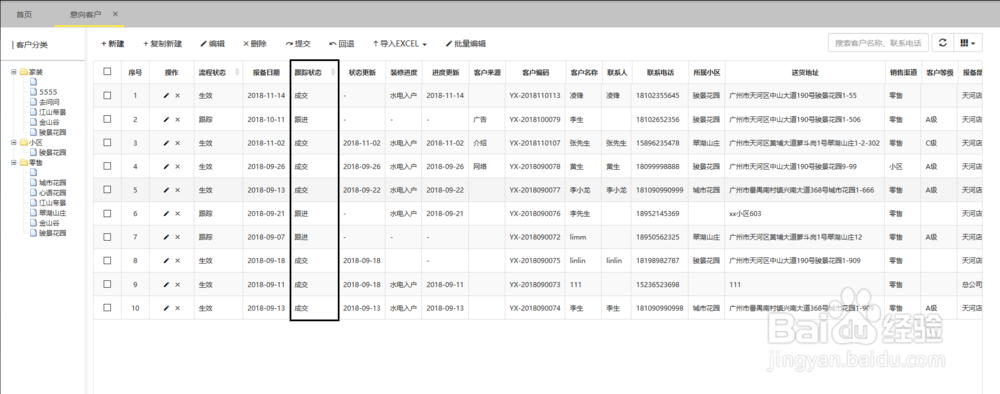Focus the customer search field
Screen dimensions: 1000x394
878,43
